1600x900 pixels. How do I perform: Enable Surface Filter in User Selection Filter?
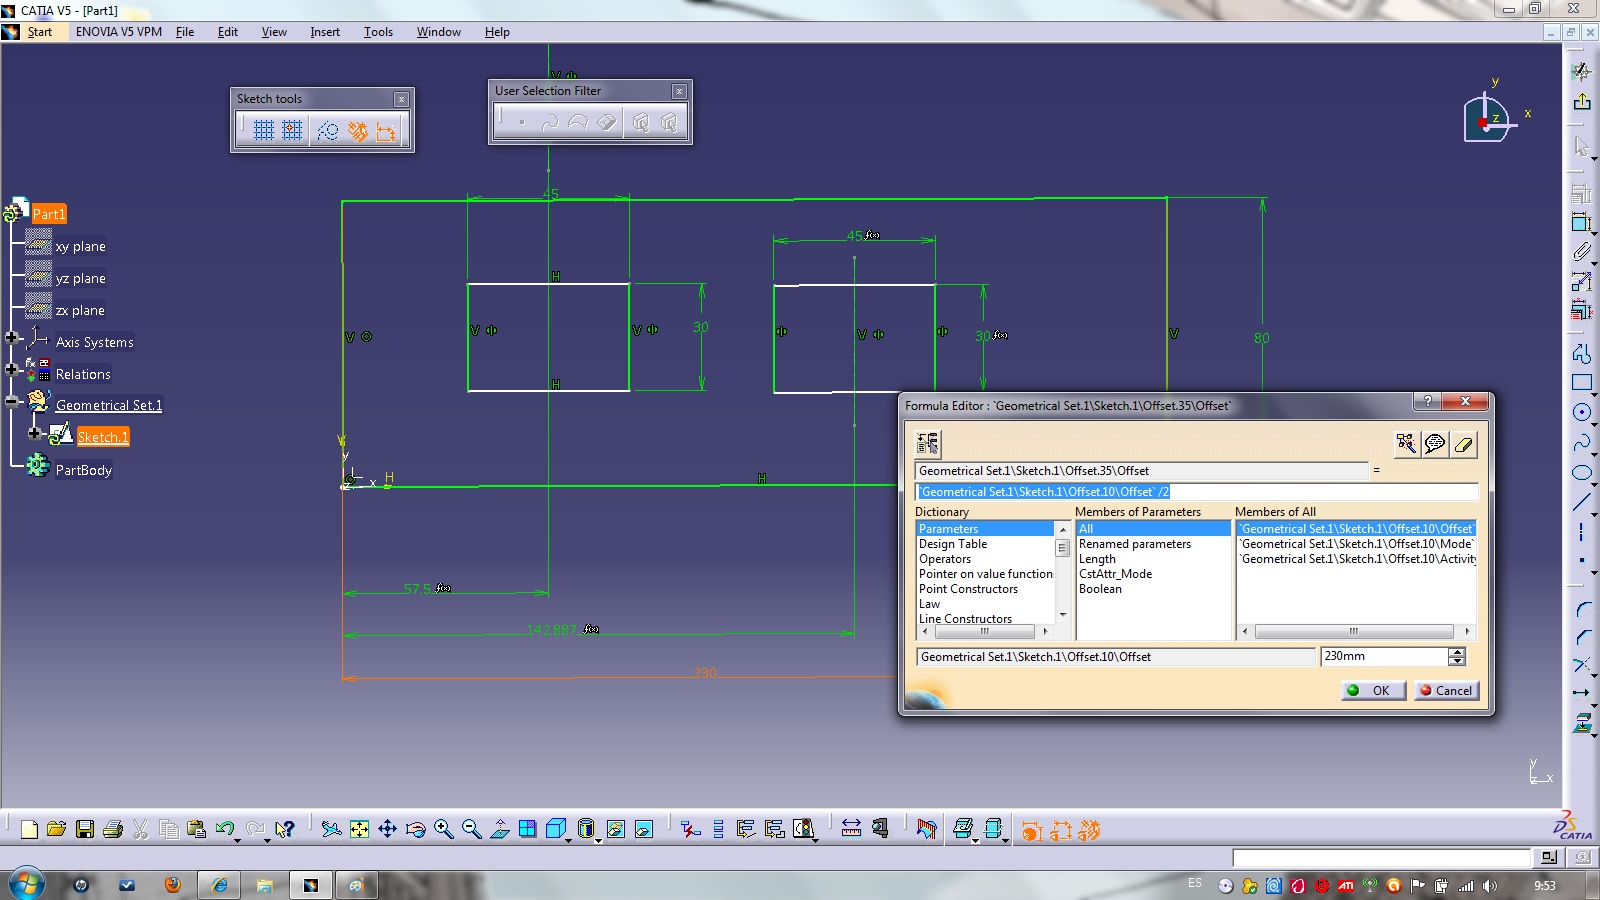[x=578, y=122]
